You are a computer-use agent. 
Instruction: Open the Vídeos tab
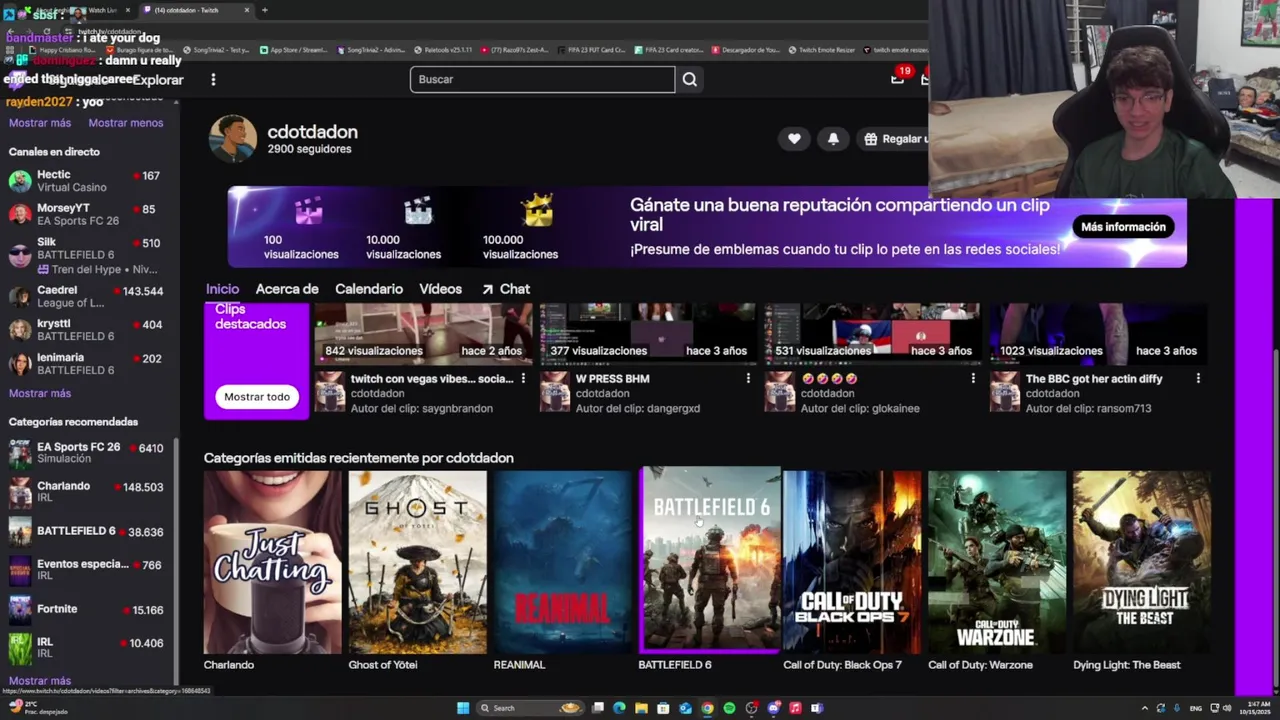pos(440,289)
